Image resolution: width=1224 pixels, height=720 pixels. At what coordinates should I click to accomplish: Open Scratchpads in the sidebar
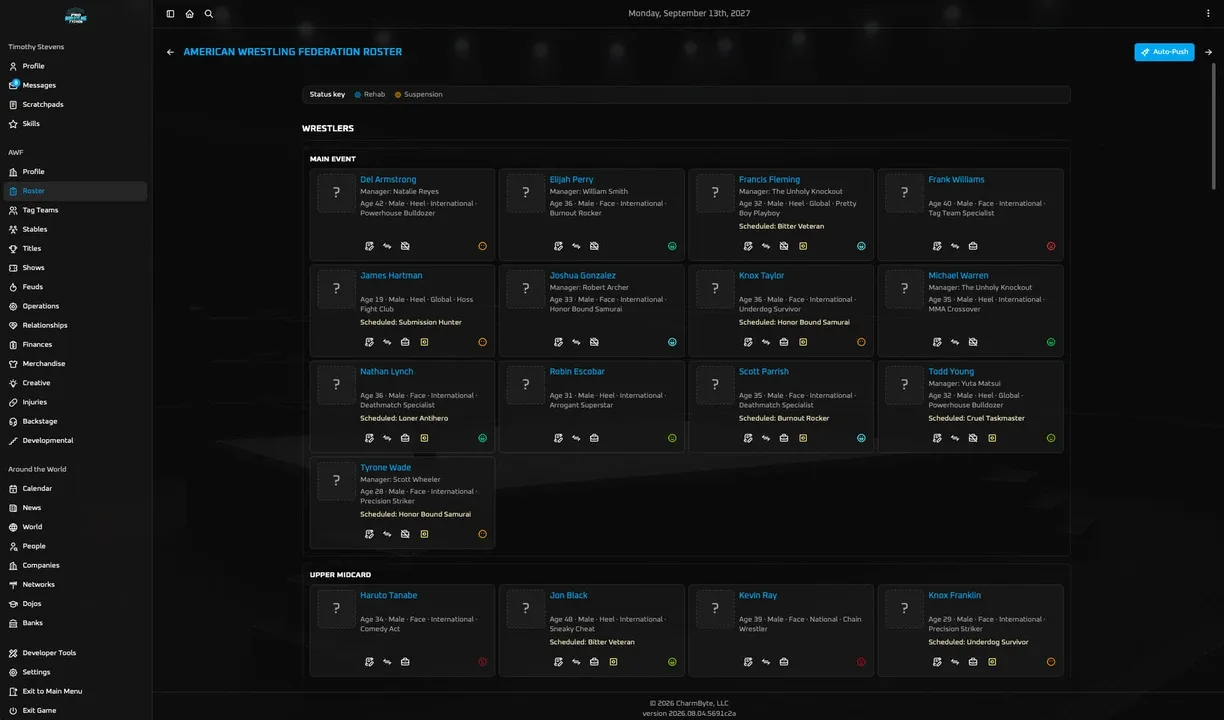pyautogui.click(x=75, y=104)
